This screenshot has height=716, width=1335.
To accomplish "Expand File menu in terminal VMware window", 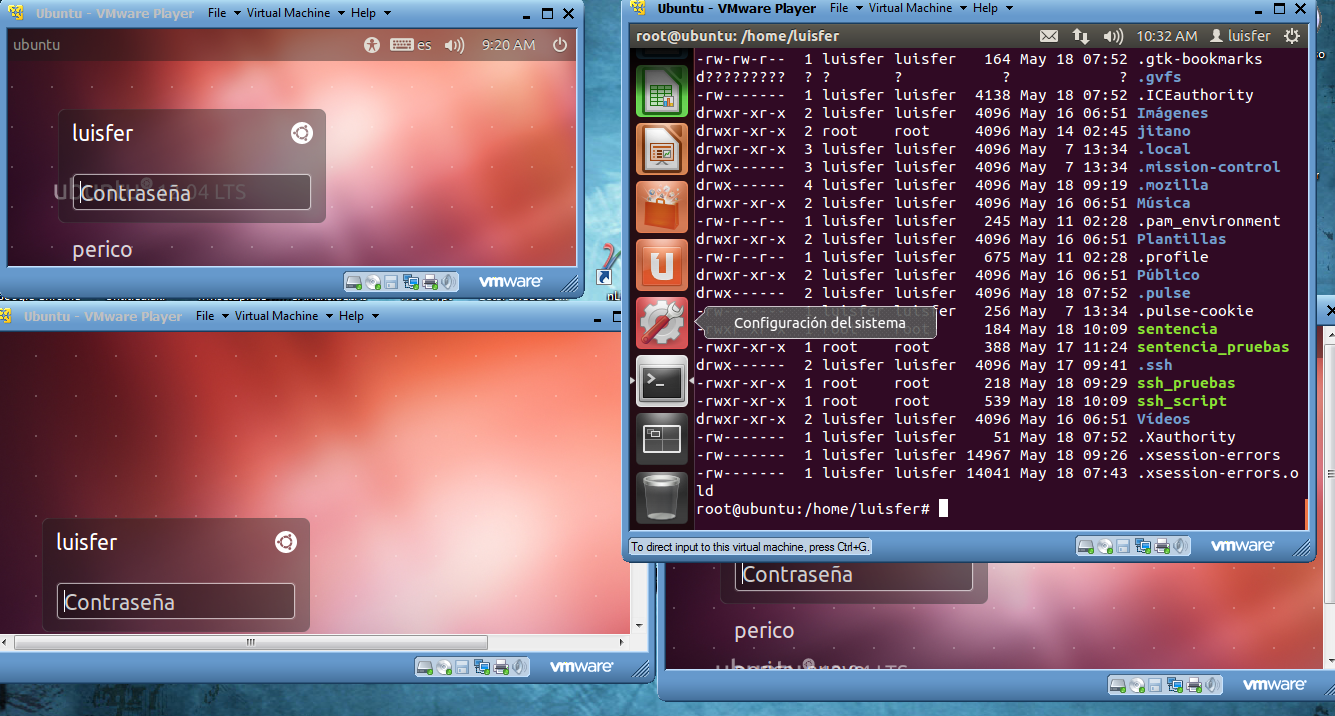I will pyautogui.click(x=846, y=8).
